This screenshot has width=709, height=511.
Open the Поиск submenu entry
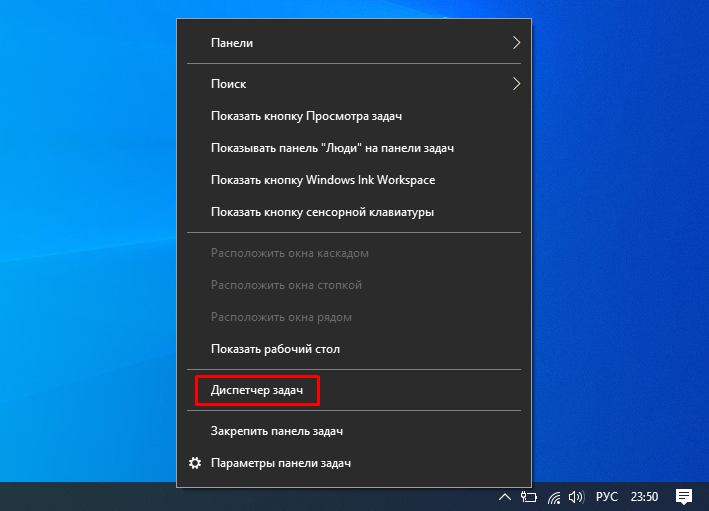pyautogui.click(x=354, y=84)
